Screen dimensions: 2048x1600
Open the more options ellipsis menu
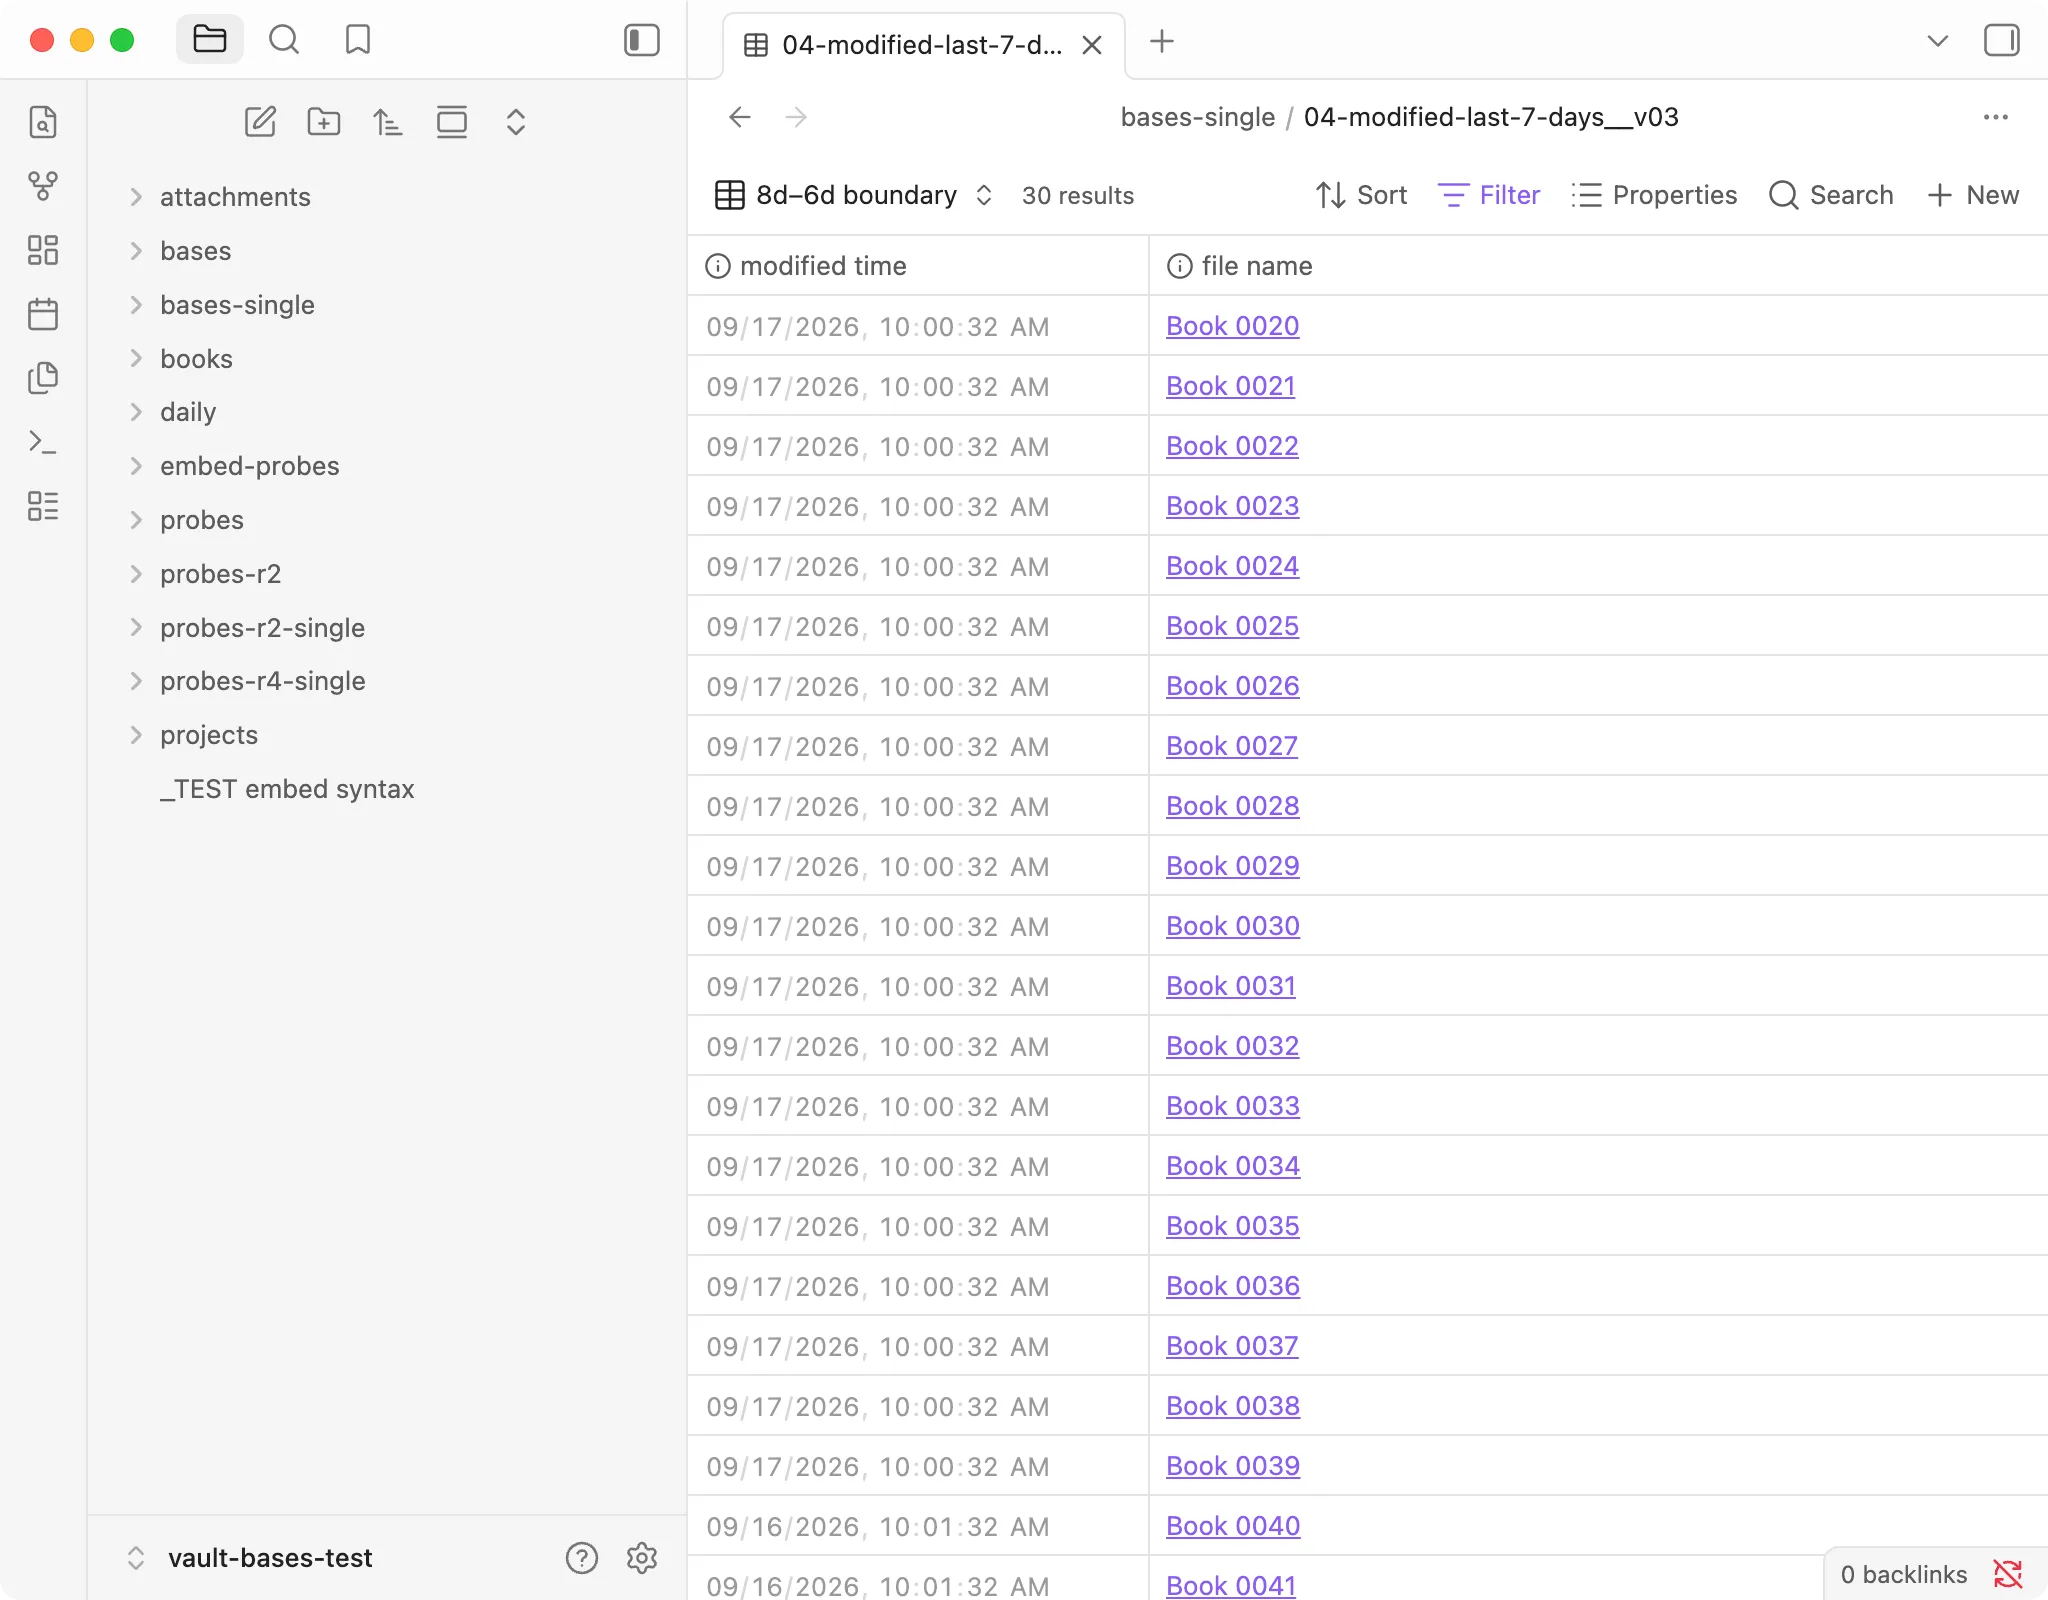point(1995,117)
